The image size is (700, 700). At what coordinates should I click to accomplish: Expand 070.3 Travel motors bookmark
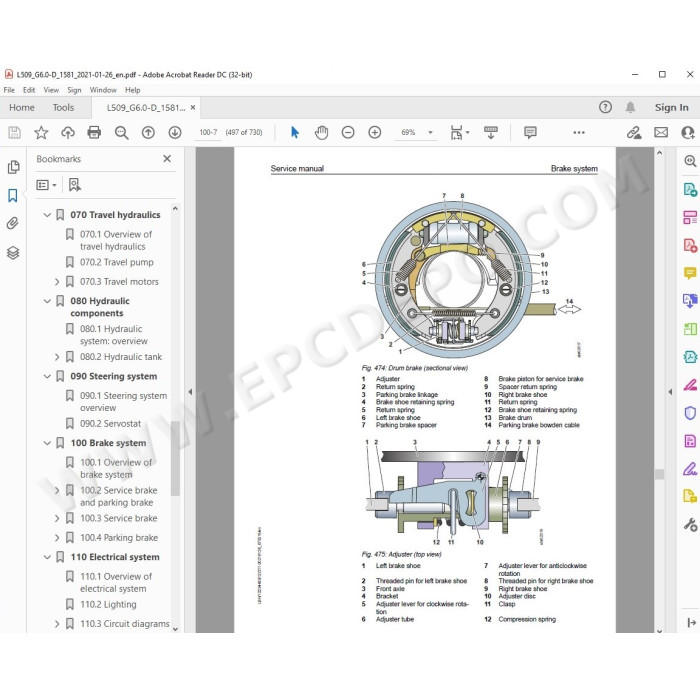[57, 282]
